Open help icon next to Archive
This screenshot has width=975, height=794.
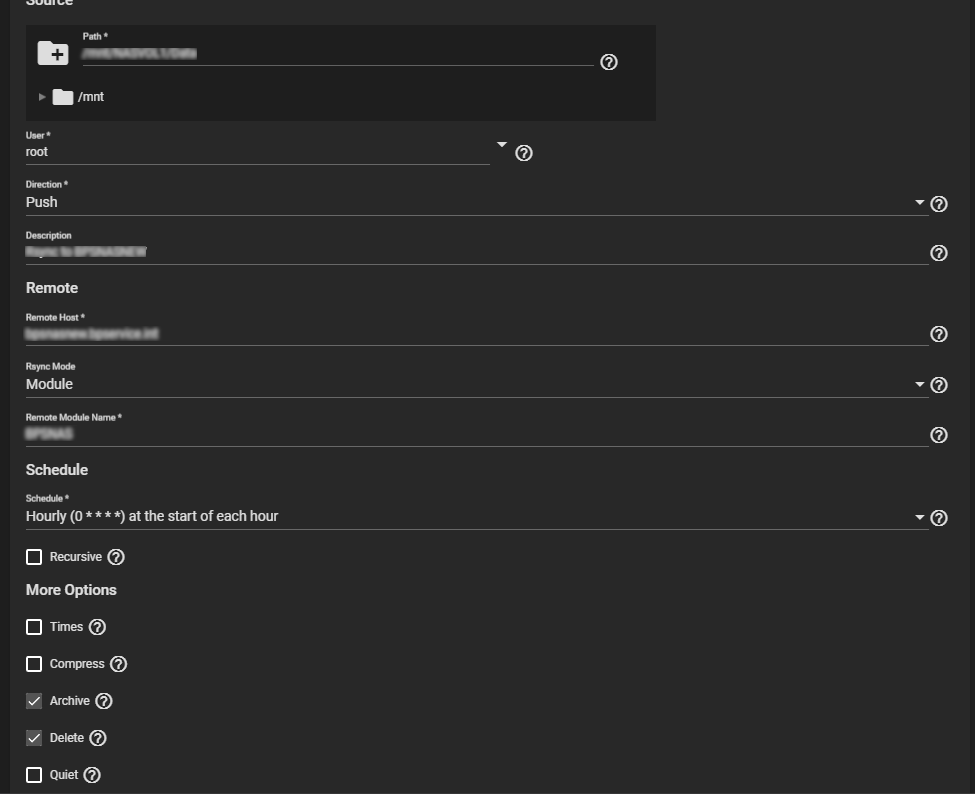[x=104, y=701]
